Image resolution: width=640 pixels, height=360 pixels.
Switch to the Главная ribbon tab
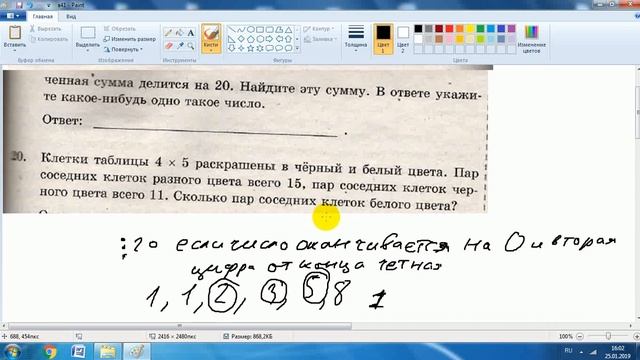tap(42, 17)
